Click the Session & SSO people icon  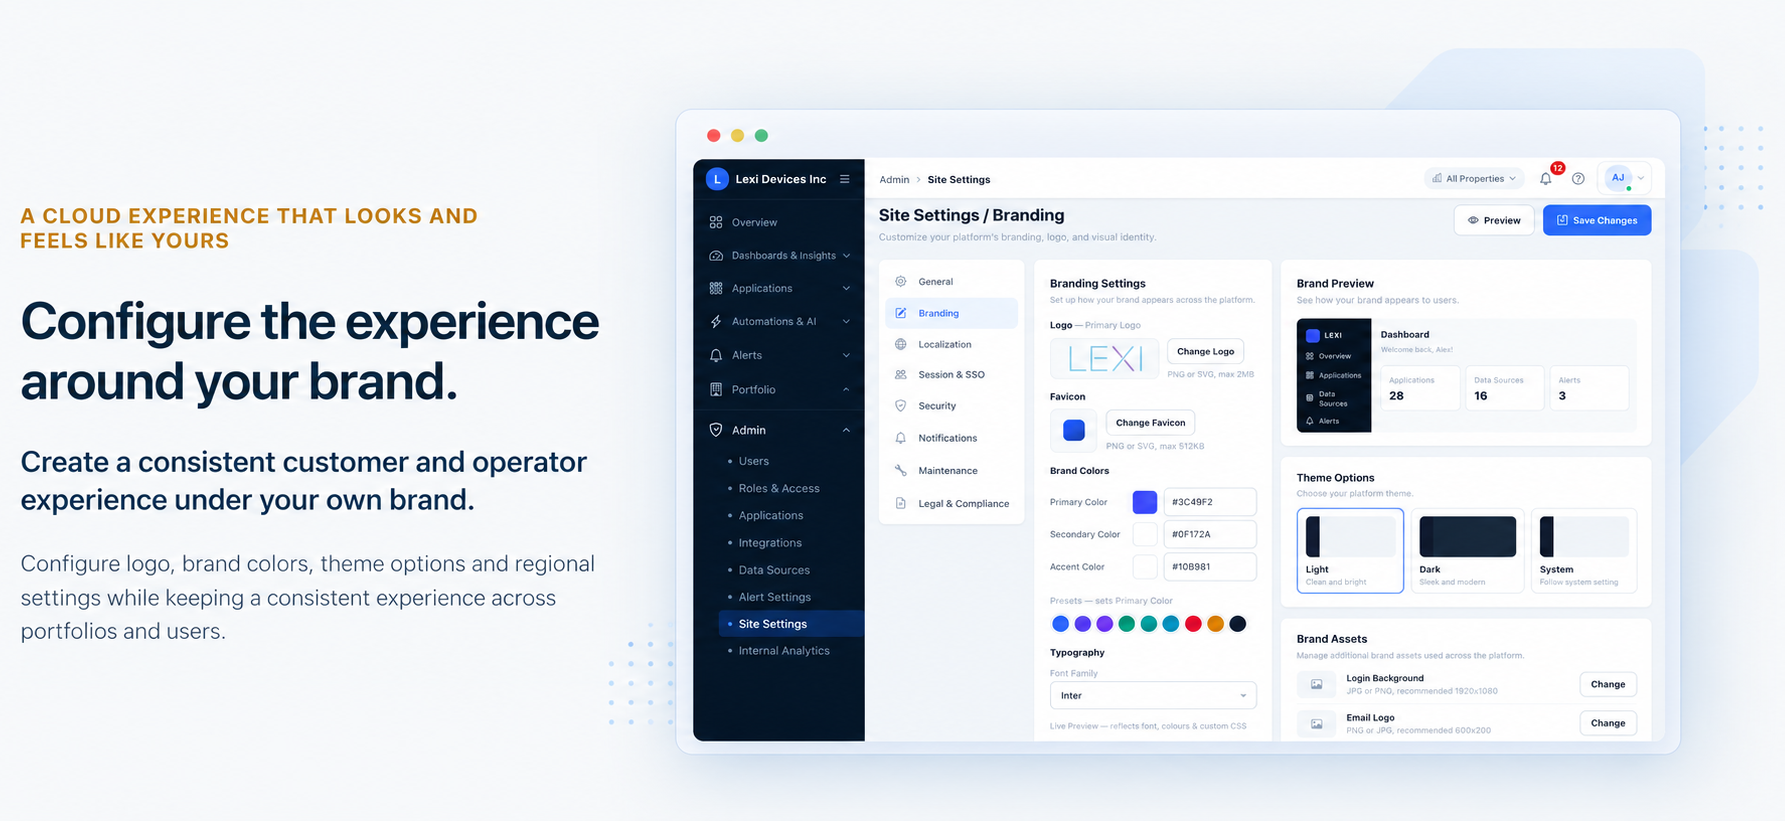pos(901,374)
